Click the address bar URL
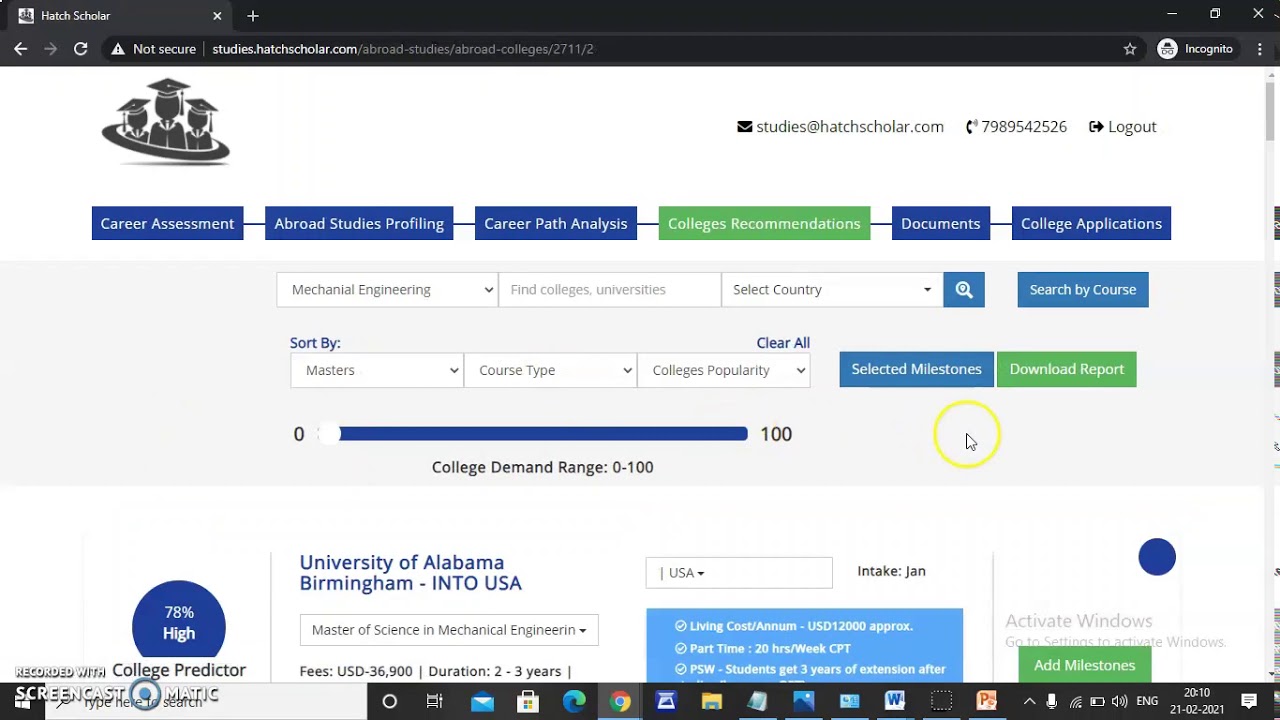 [403, 48]
